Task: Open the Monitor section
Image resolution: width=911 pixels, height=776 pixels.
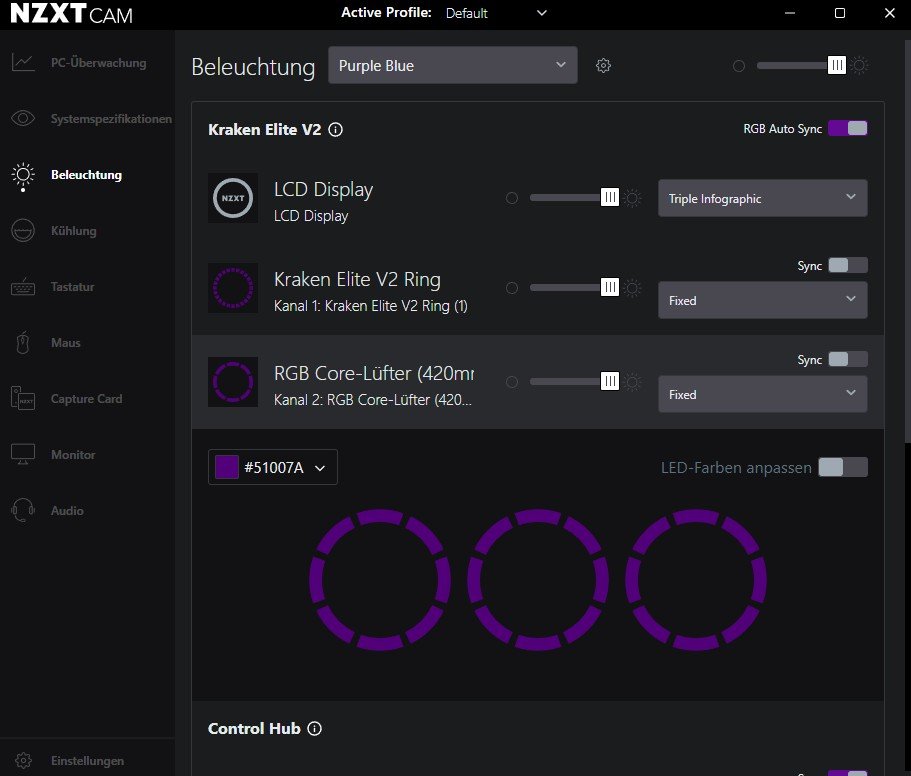Action: point(73,455)
